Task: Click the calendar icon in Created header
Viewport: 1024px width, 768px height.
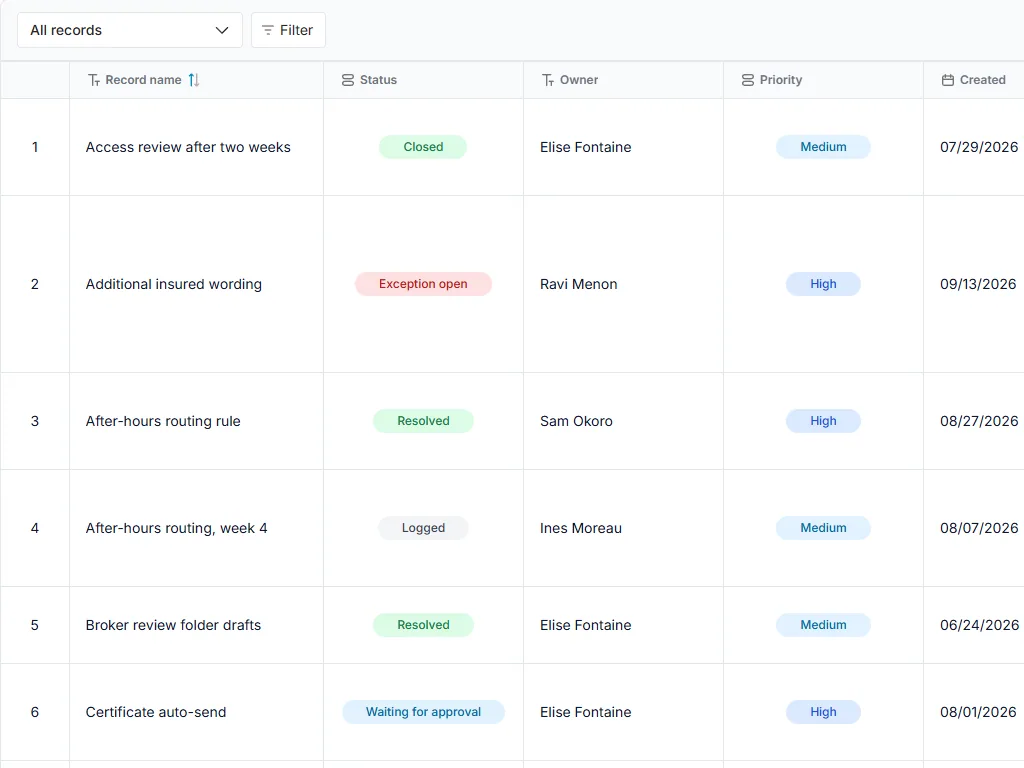Action: 948,80
